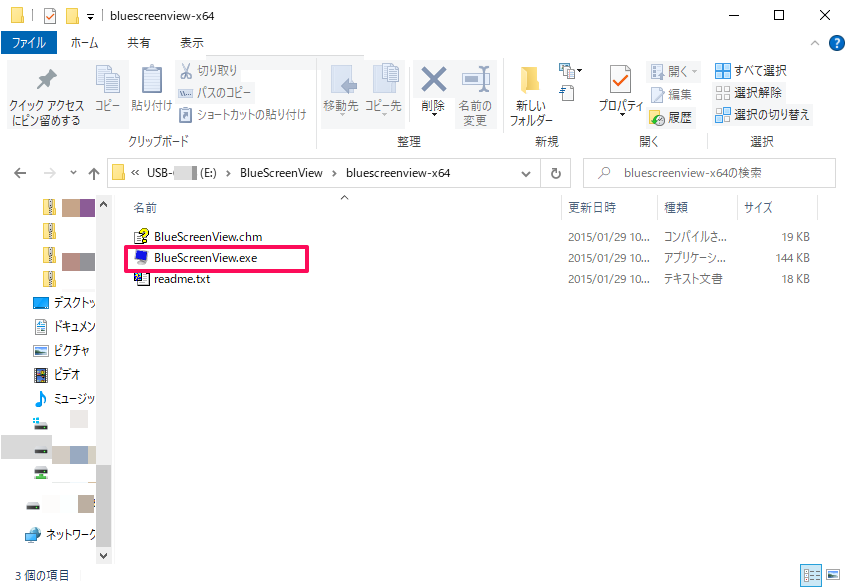Click the easy access shortcut icon
Image resolution: width=849 pixels, height=588 pixels.
pos(566,93)
